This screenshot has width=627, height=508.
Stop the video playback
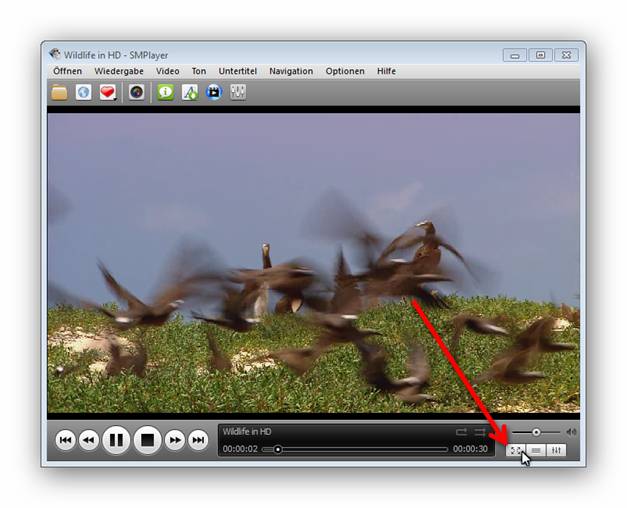coord(147,440)
